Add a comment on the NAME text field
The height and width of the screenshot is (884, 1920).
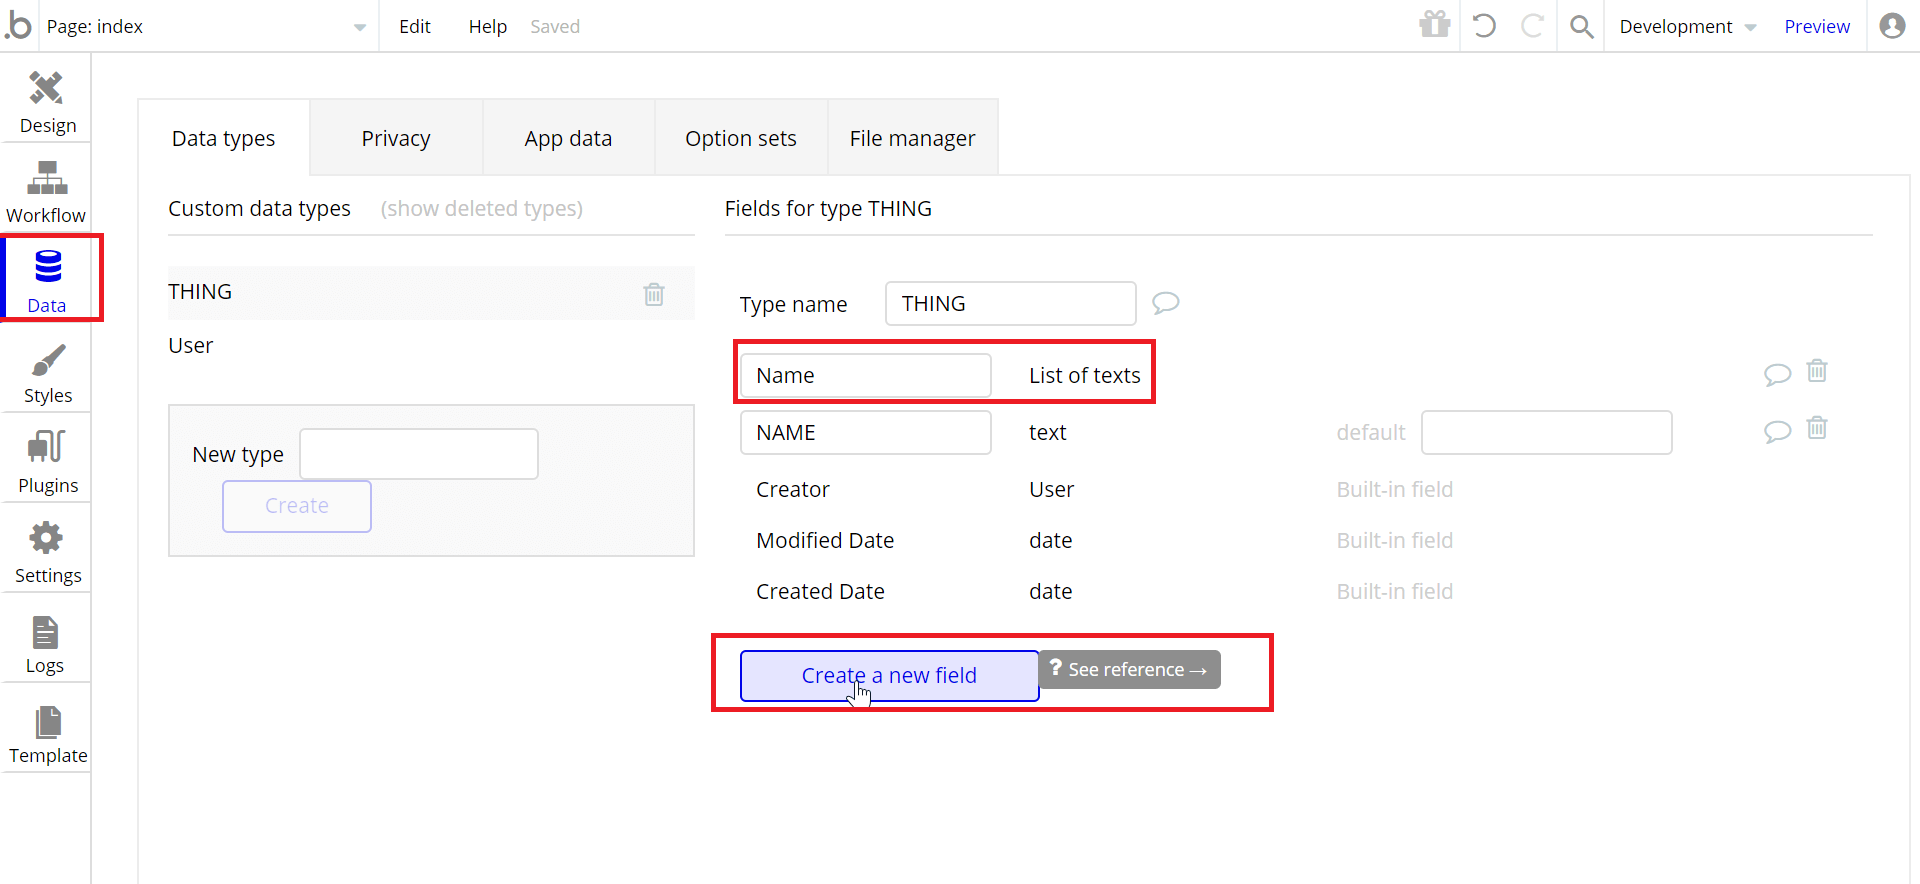coord(1777,431)
